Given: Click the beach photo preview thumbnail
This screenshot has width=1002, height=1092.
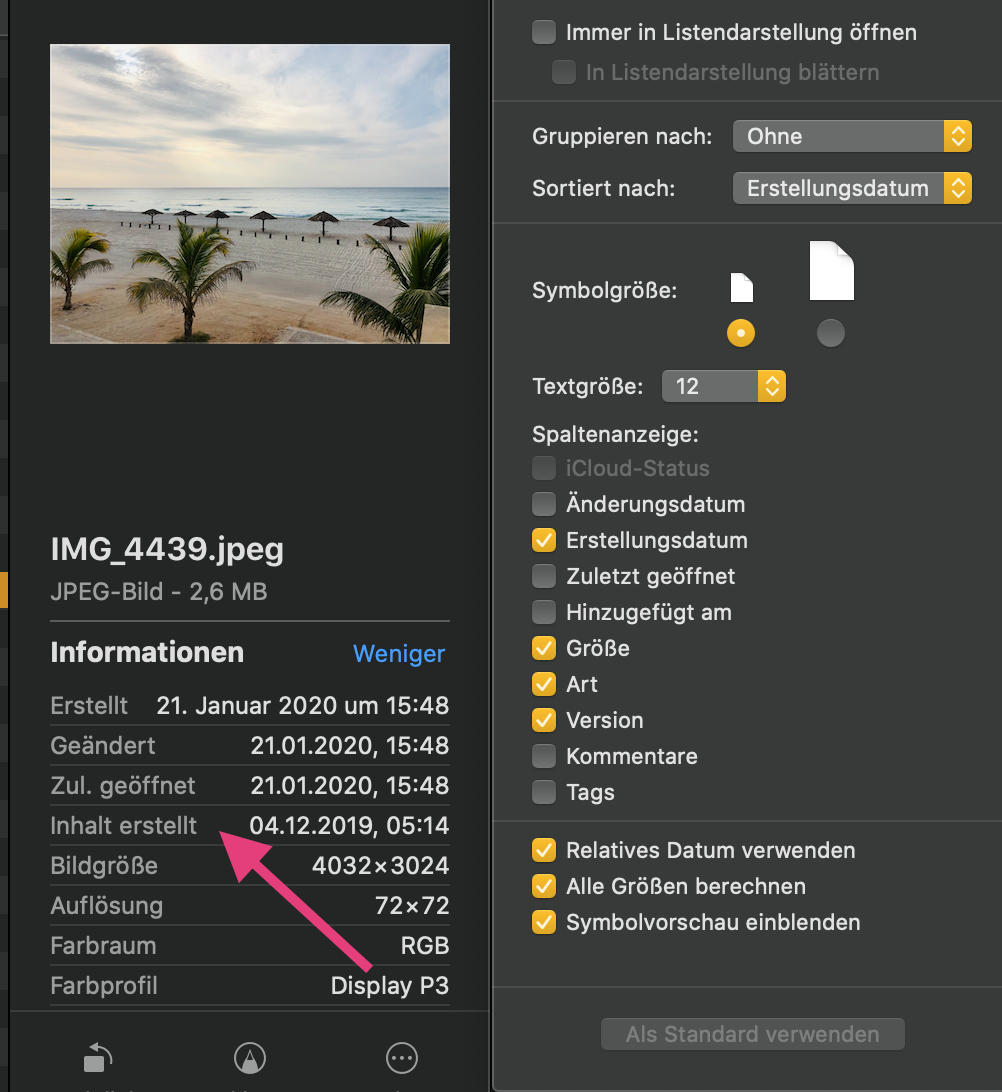Looking at the screenshot, I should coord(250,194).
